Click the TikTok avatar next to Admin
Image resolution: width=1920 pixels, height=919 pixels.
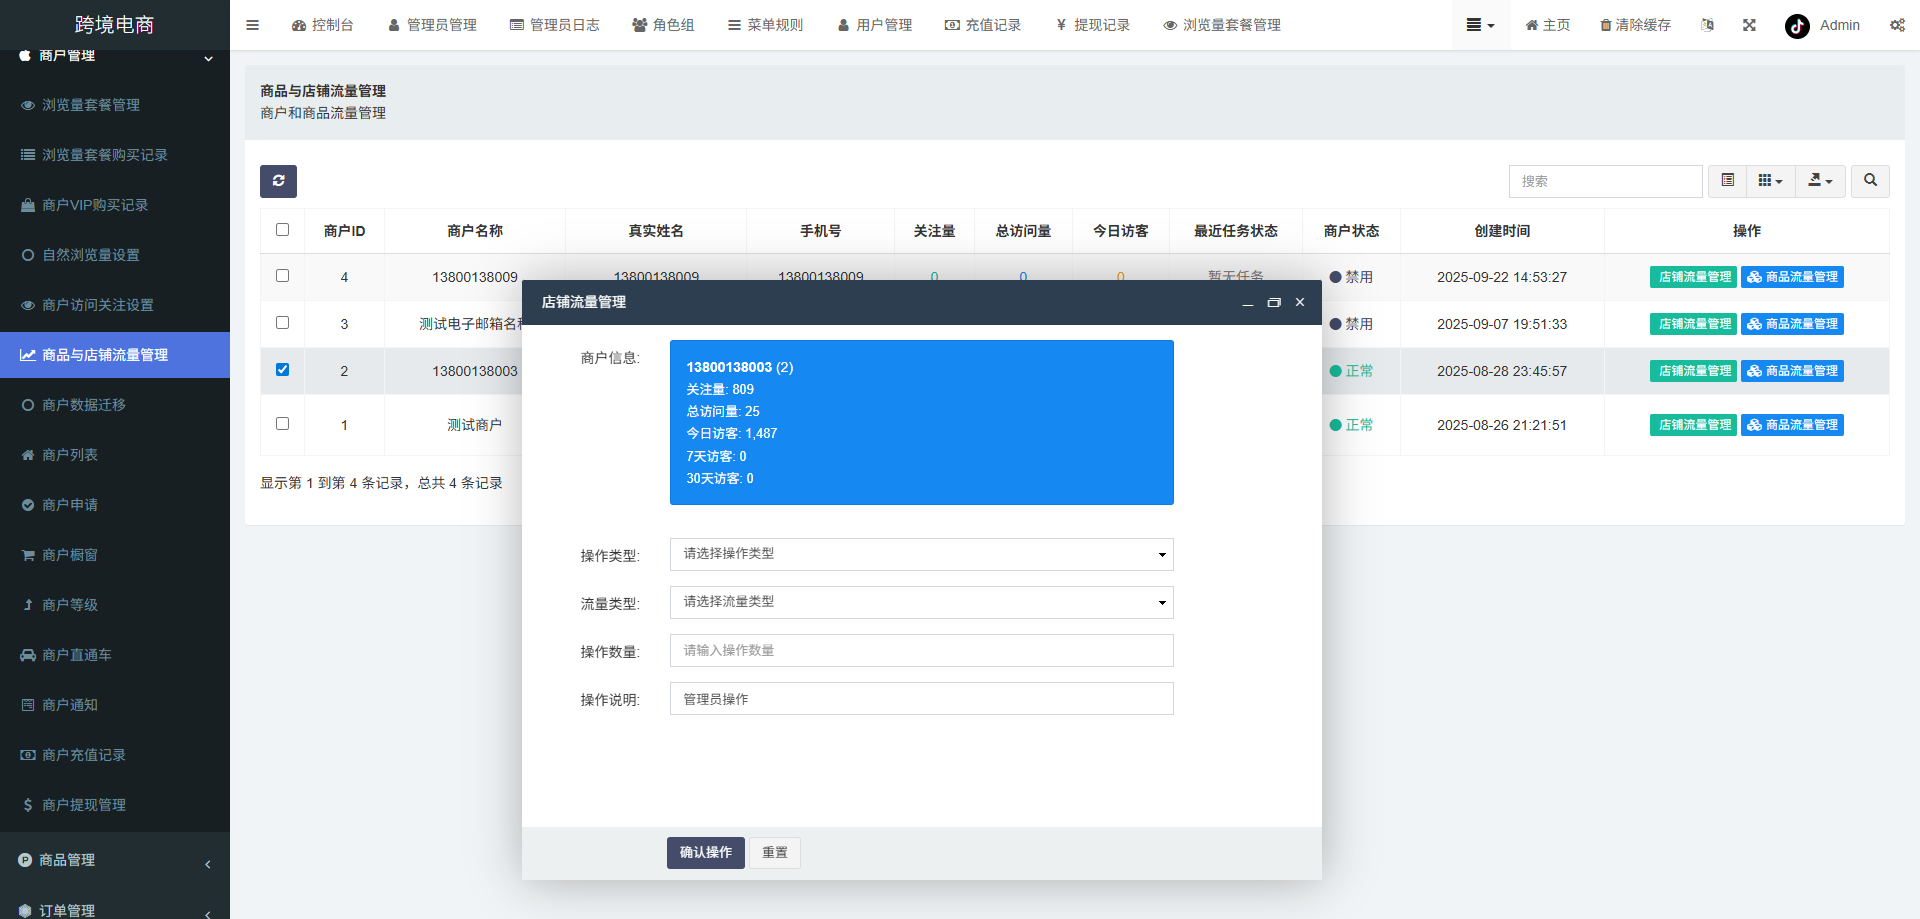pos(1796,26)
